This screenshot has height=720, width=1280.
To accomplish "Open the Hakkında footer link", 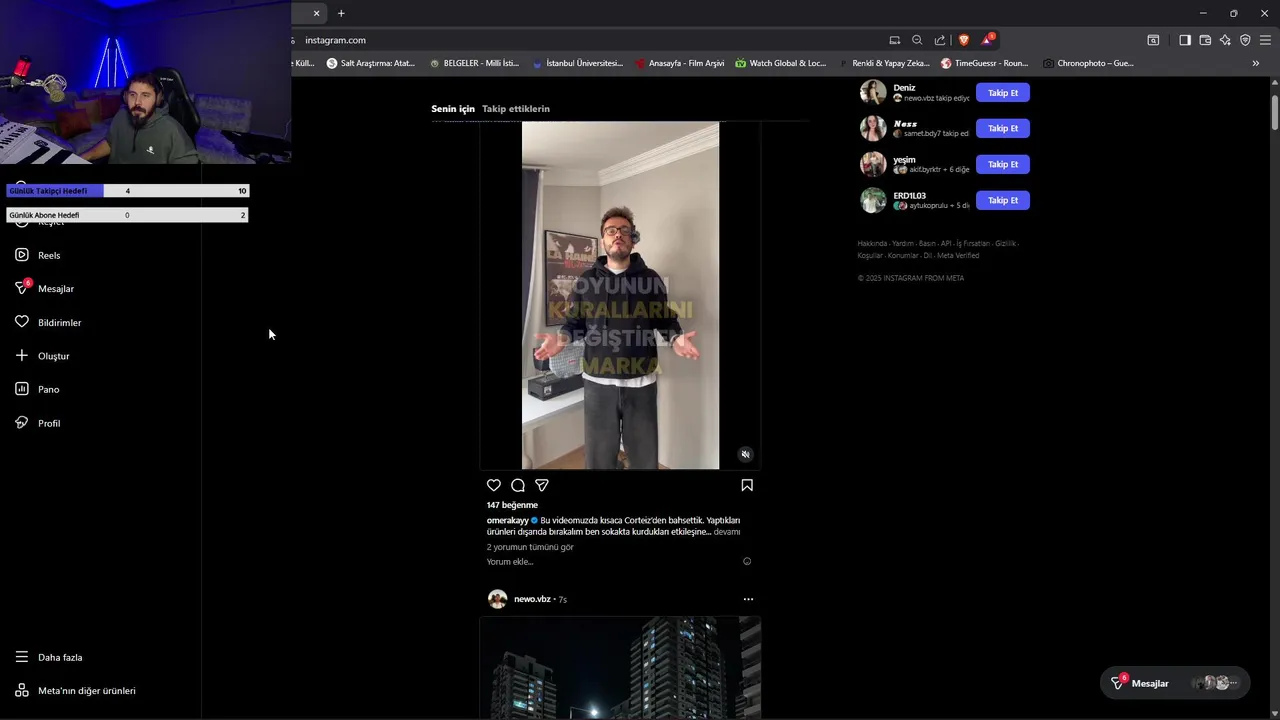I will tap(872, 243).
